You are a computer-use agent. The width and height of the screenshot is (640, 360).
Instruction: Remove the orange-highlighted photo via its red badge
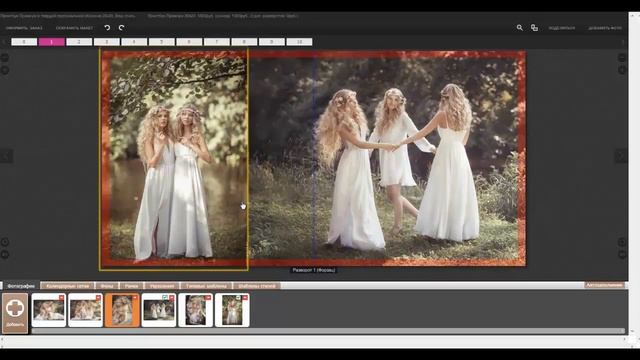pyautogui.click(x=135, y=298)
